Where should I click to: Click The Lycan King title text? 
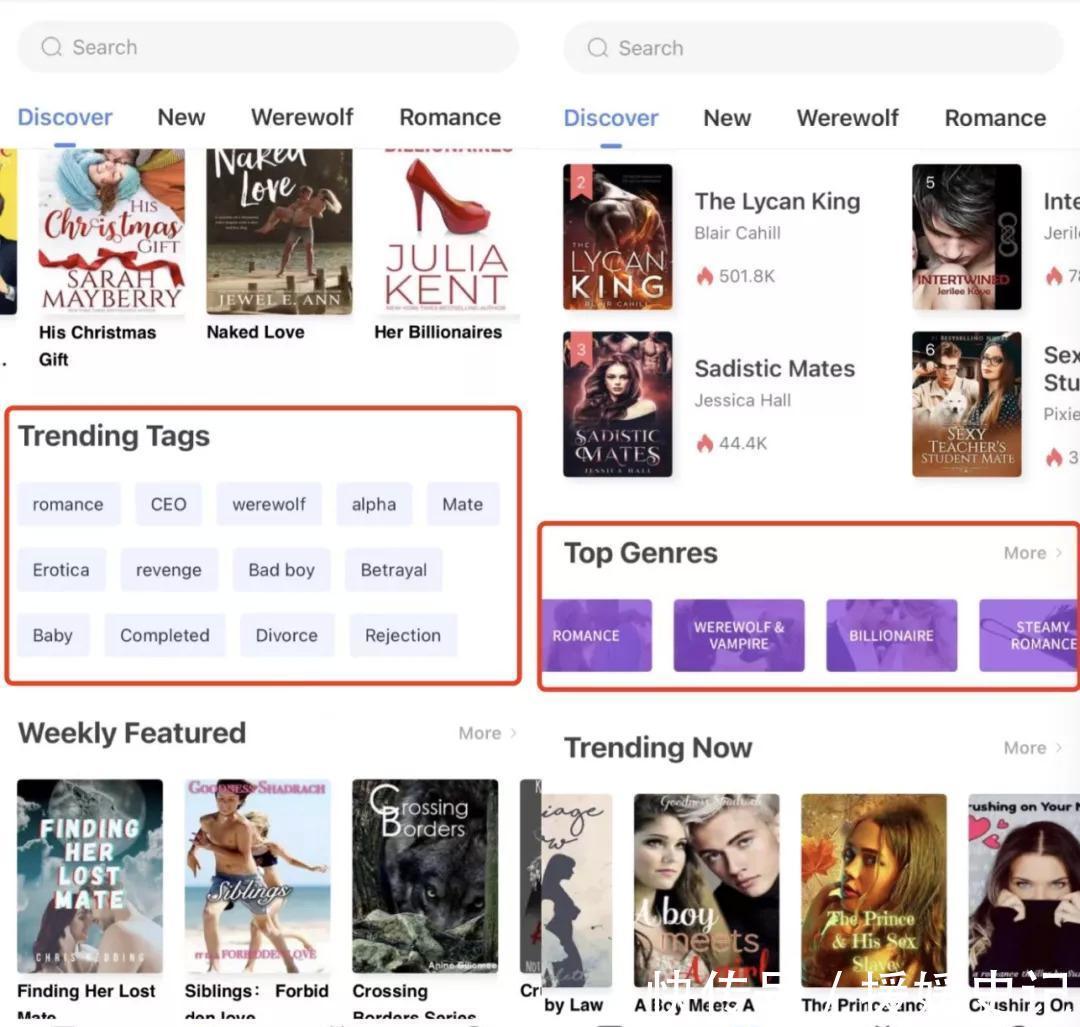[777, 201]
